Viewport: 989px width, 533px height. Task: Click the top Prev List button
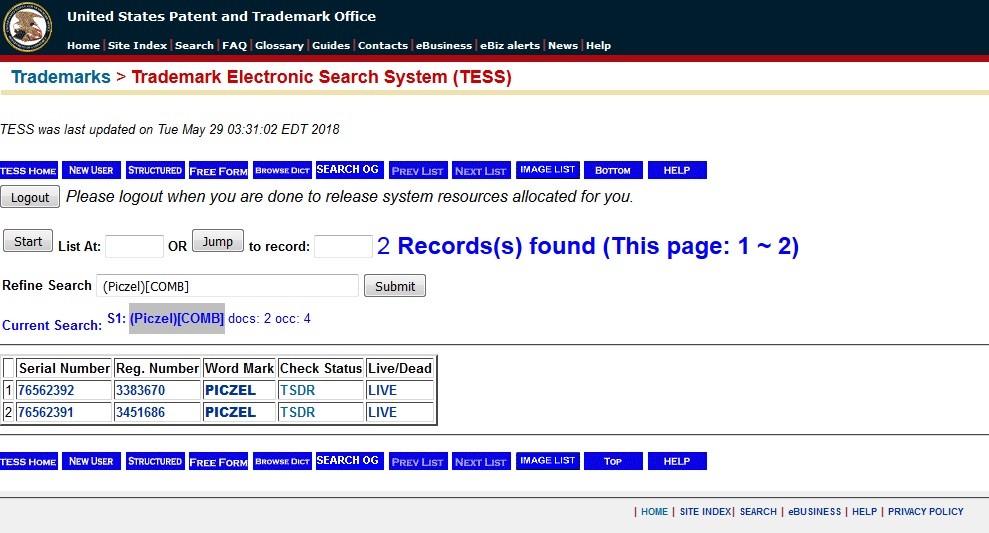[x=418, y=170]
